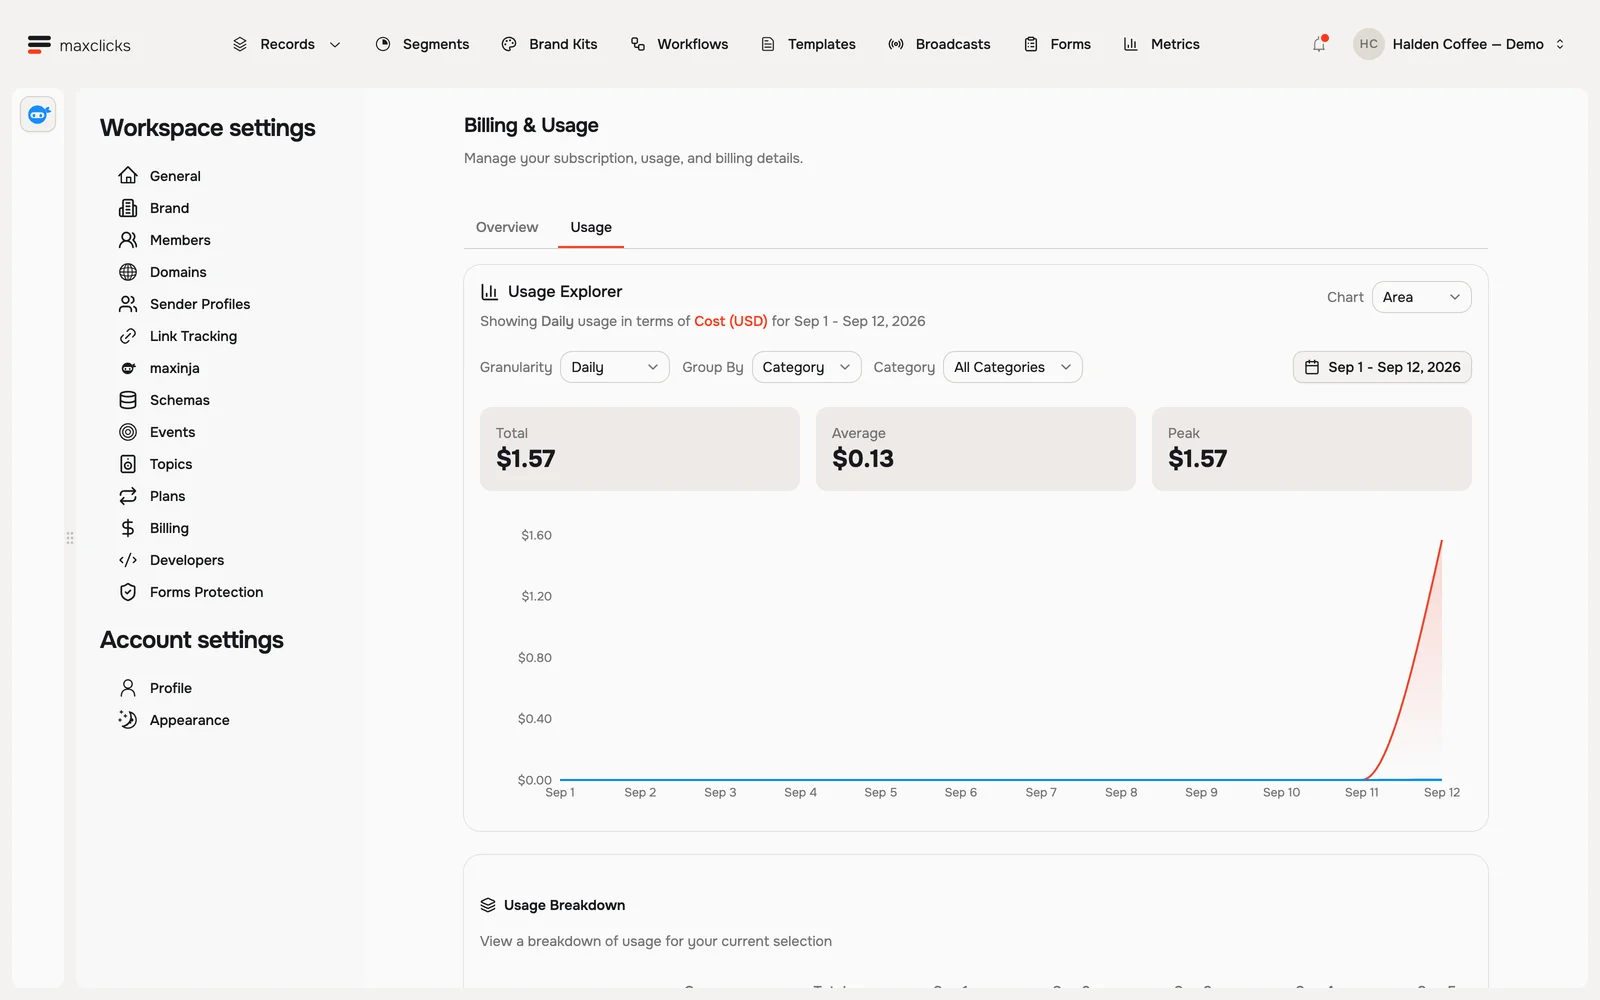Image resolution: width=1600 pixels, height=1000 pixels.
Task: Click the Schemas database icon
Action: pos(128,400)
